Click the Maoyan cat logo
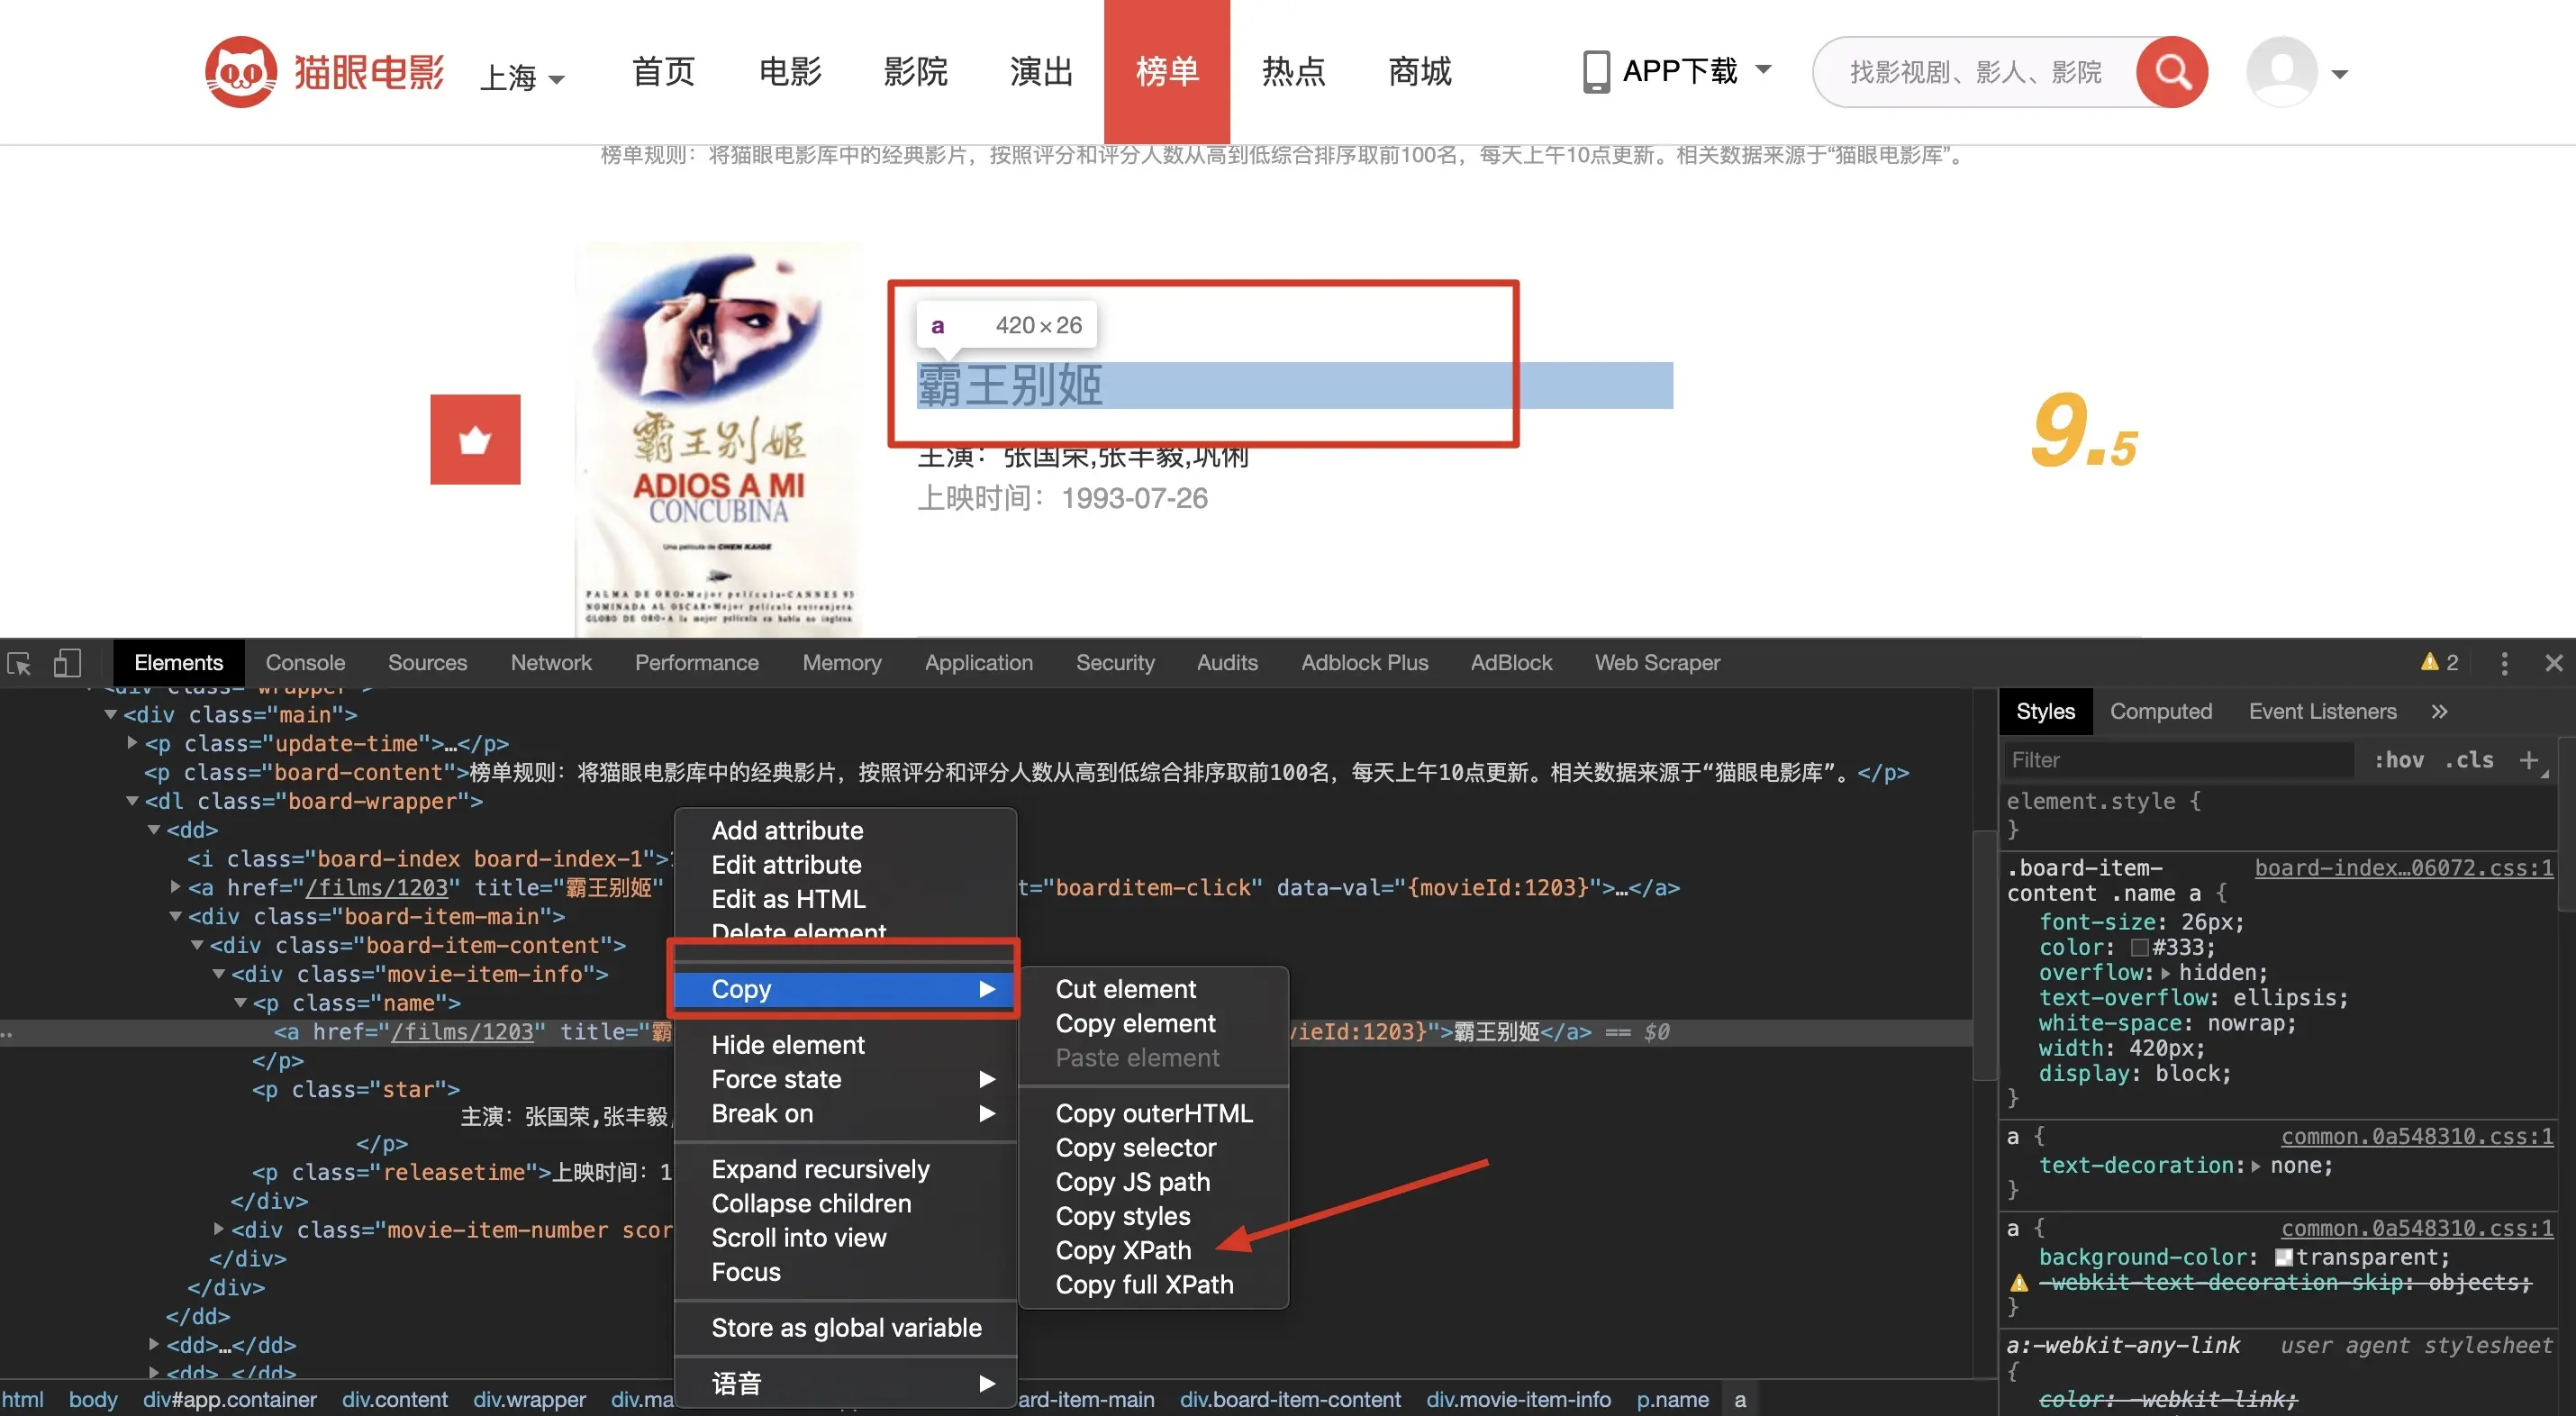The image size is (2576, 1416). click(x=241, y=72)
